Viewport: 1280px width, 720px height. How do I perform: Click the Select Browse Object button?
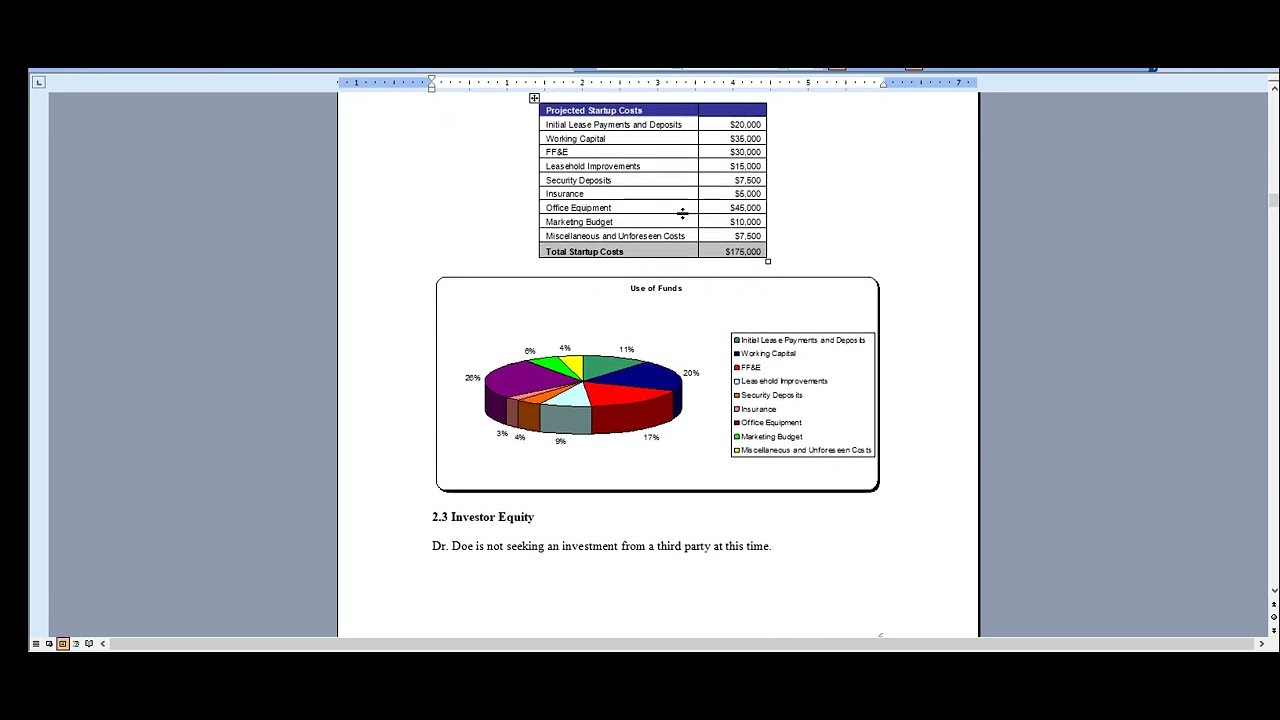click(1274, 616)
